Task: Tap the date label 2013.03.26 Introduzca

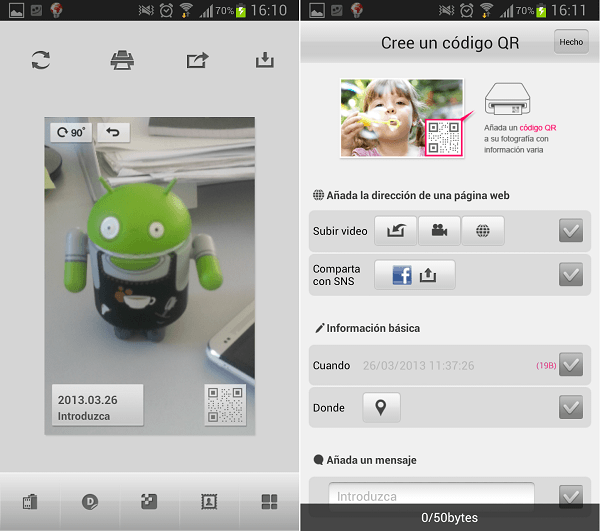Action: (x=98, y=405)
